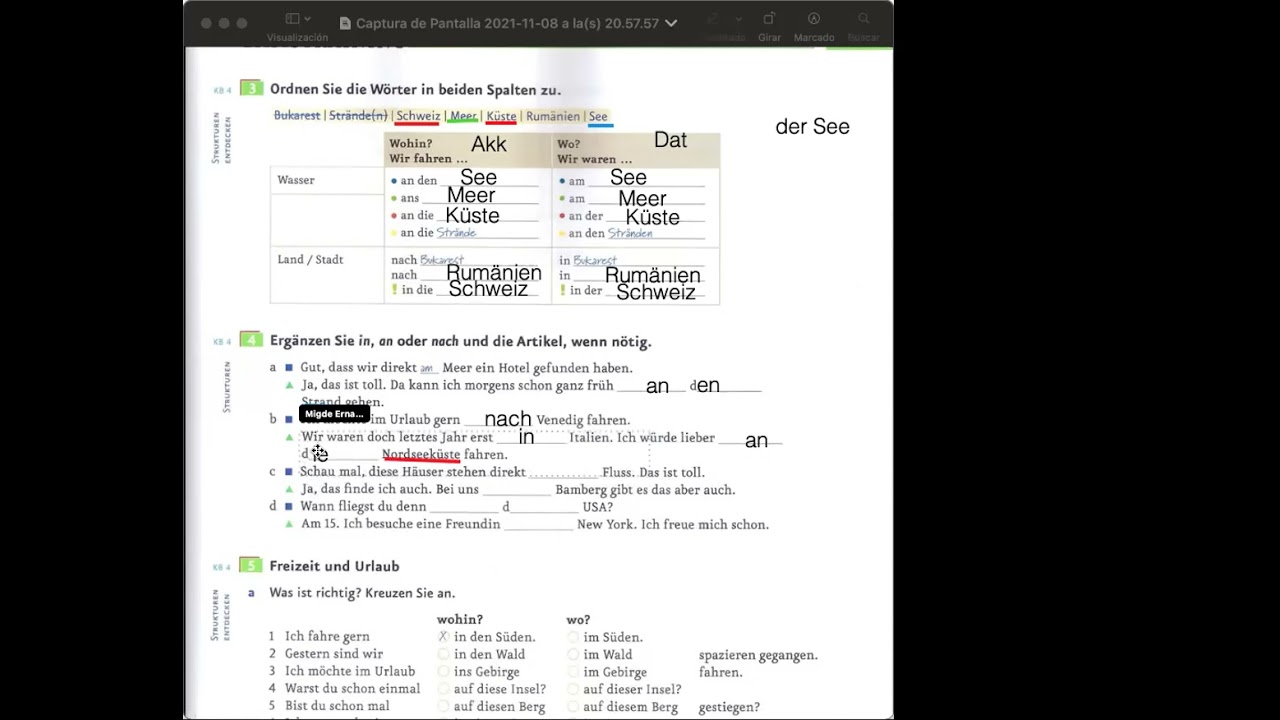Image resolution: width=1280 pixels, height=720 pixels.
Task: Minimize the Preview window with the middle button
Action: point(224,23)
